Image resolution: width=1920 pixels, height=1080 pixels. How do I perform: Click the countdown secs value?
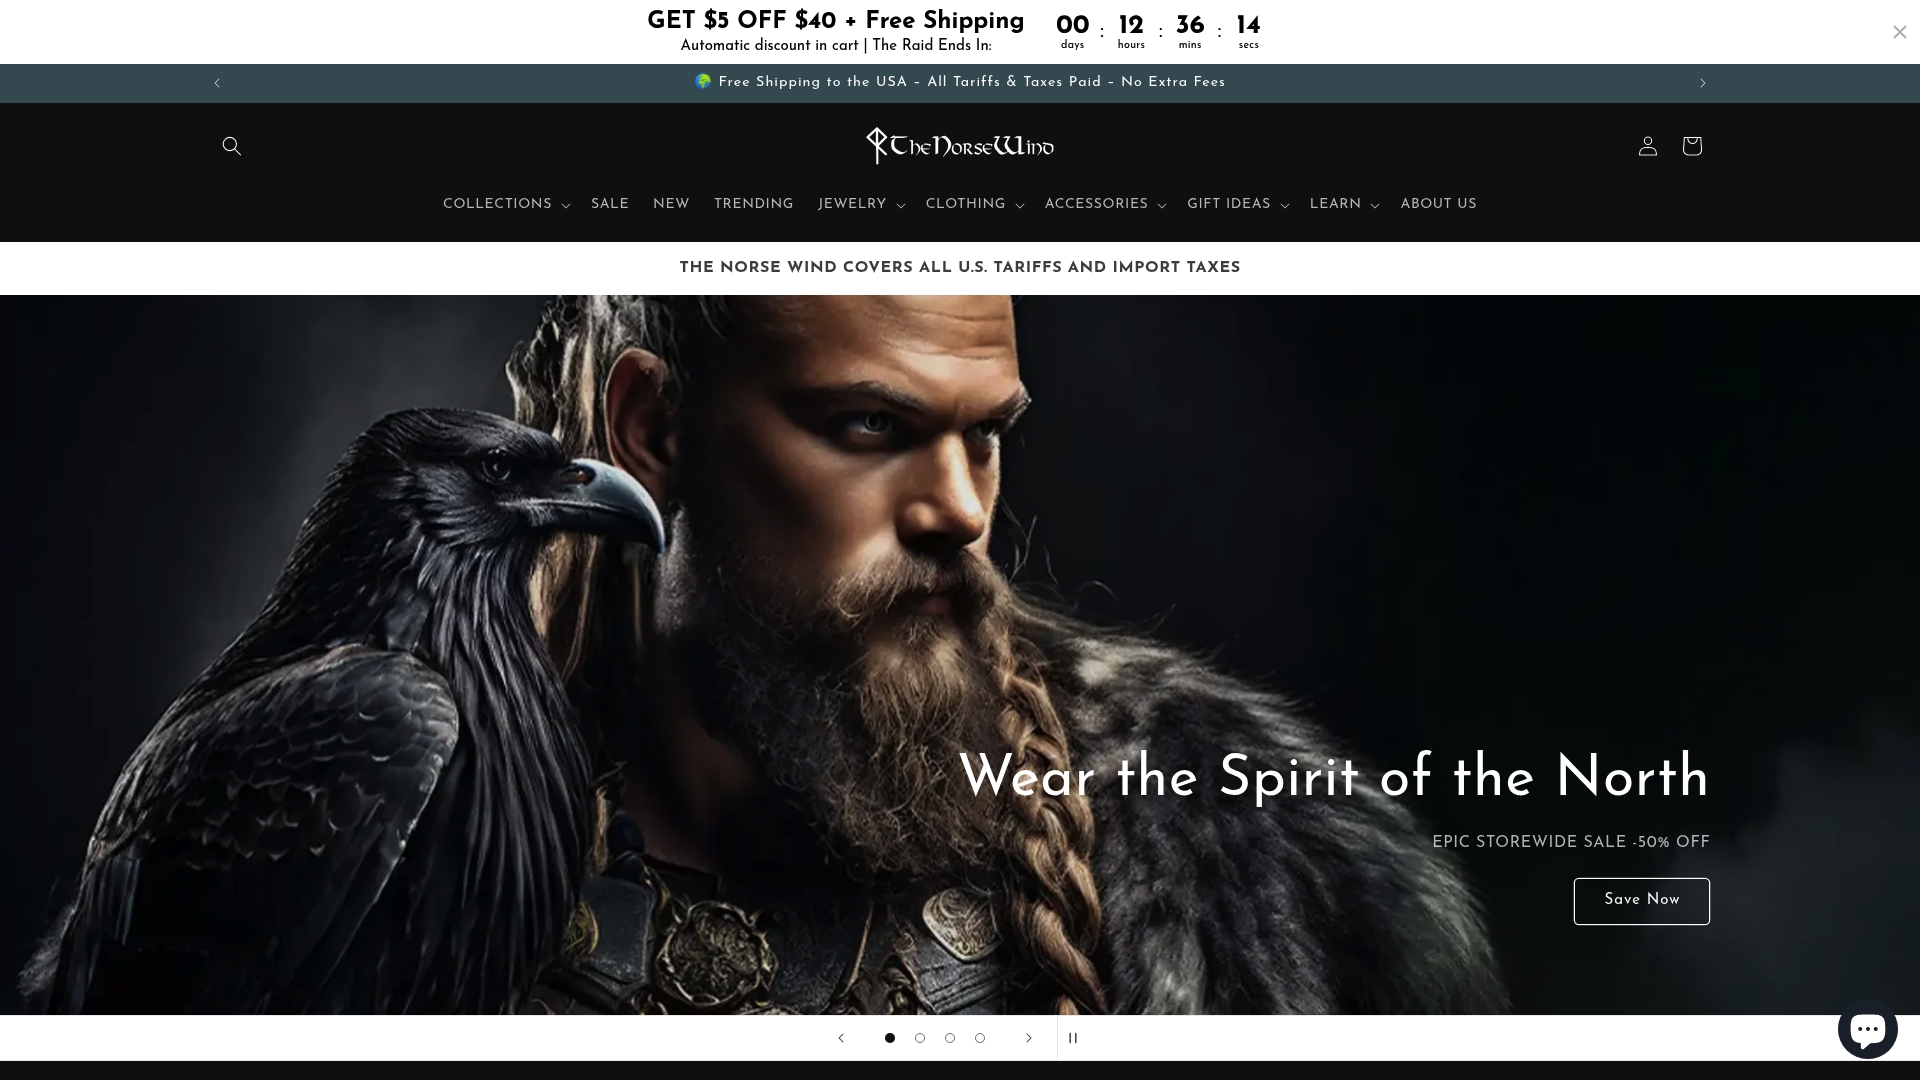(1248, 26)
